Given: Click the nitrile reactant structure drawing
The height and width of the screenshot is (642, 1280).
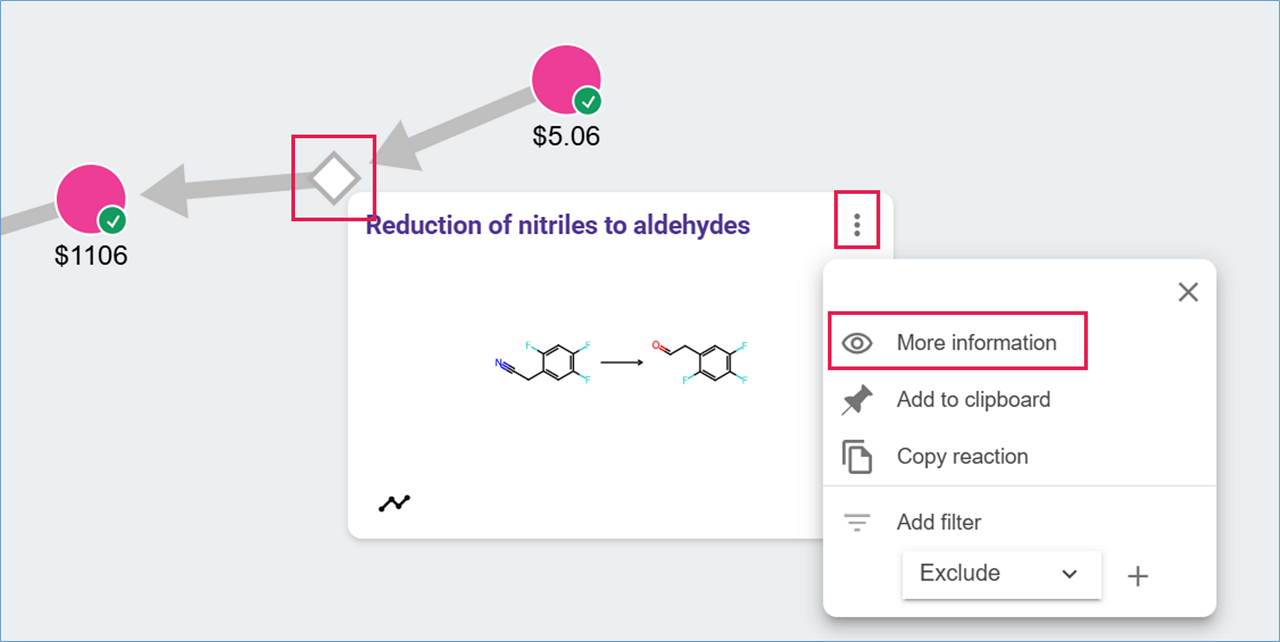Looking at the screenshot, I should [543, 362].
